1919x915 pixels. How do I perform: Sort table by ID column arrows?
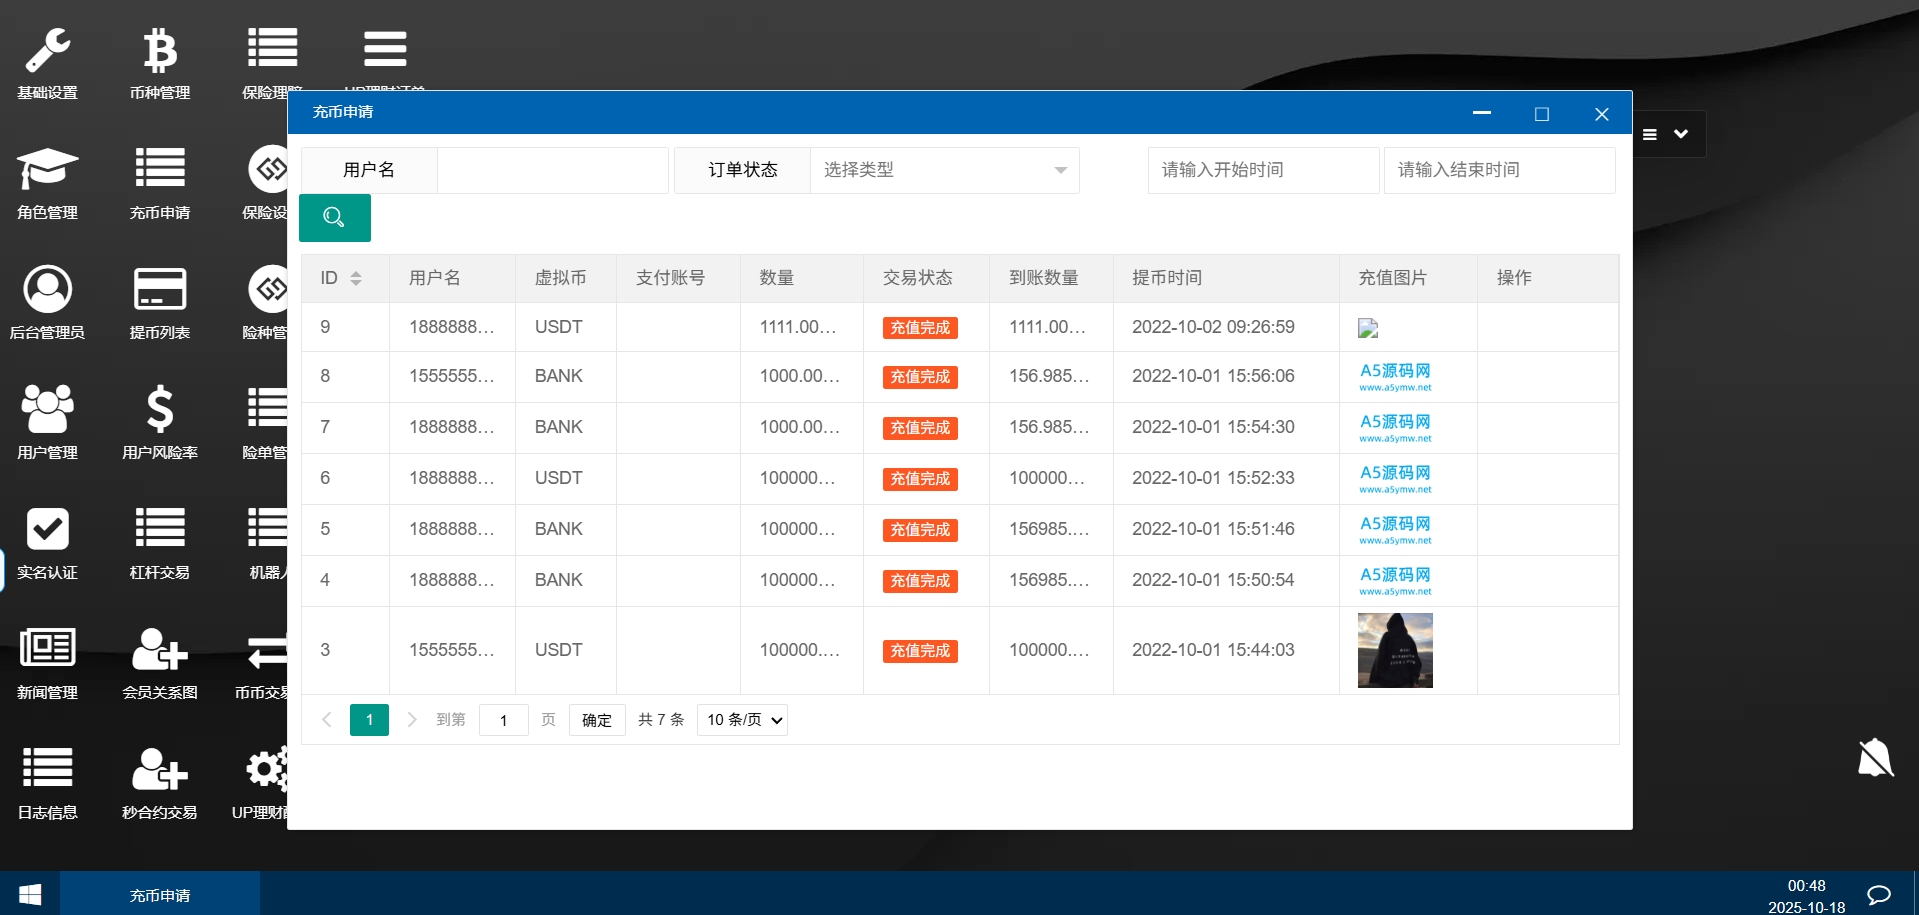pyautogui.click(x=356, y=278)
